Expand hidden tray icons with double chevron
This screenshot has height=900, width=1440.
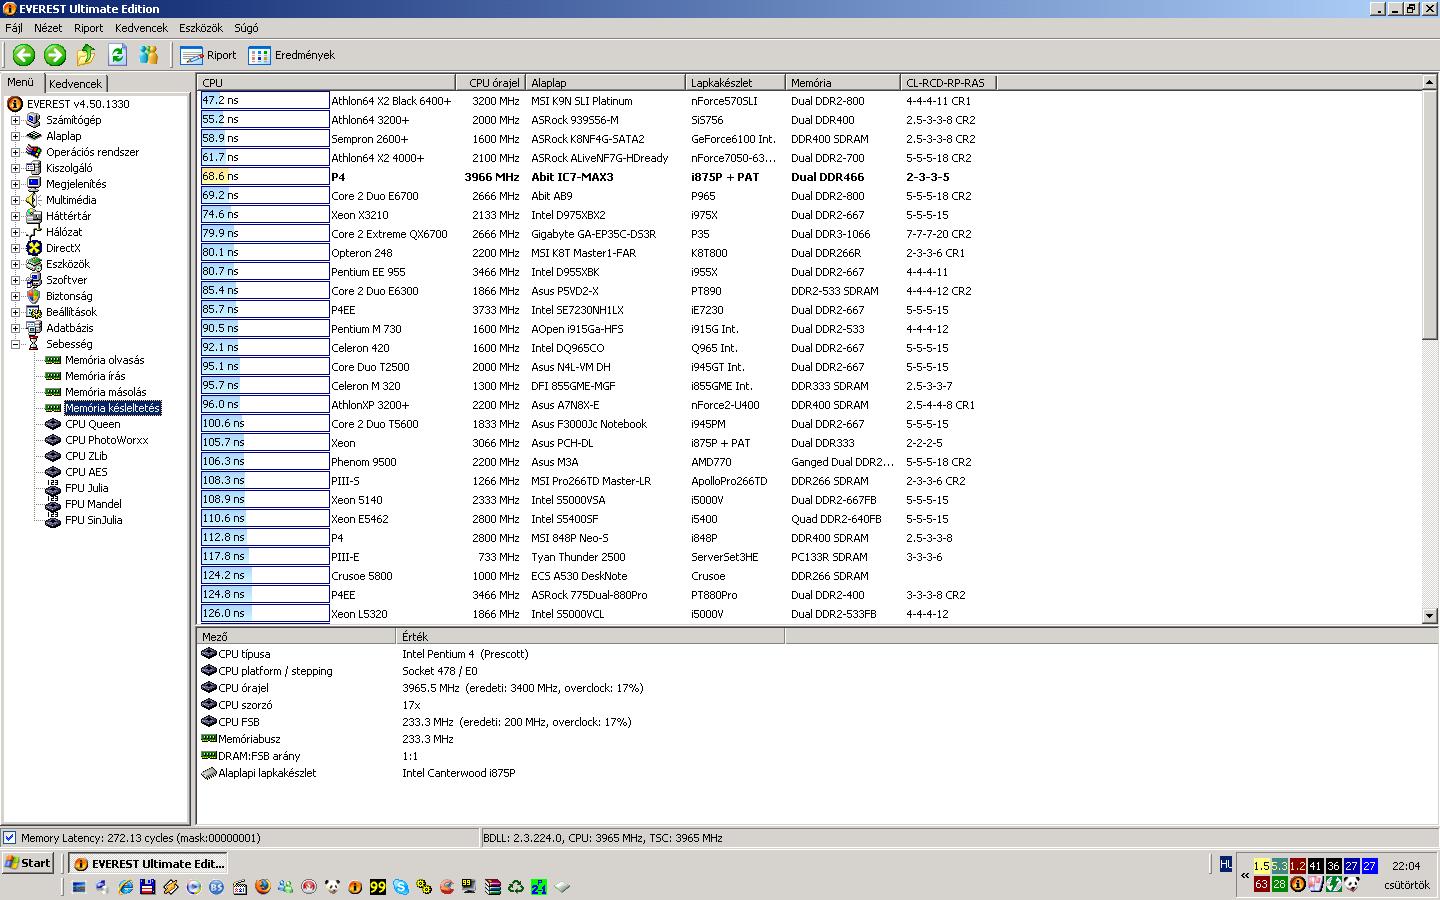pyautogui.click(x=1245, y=874)
